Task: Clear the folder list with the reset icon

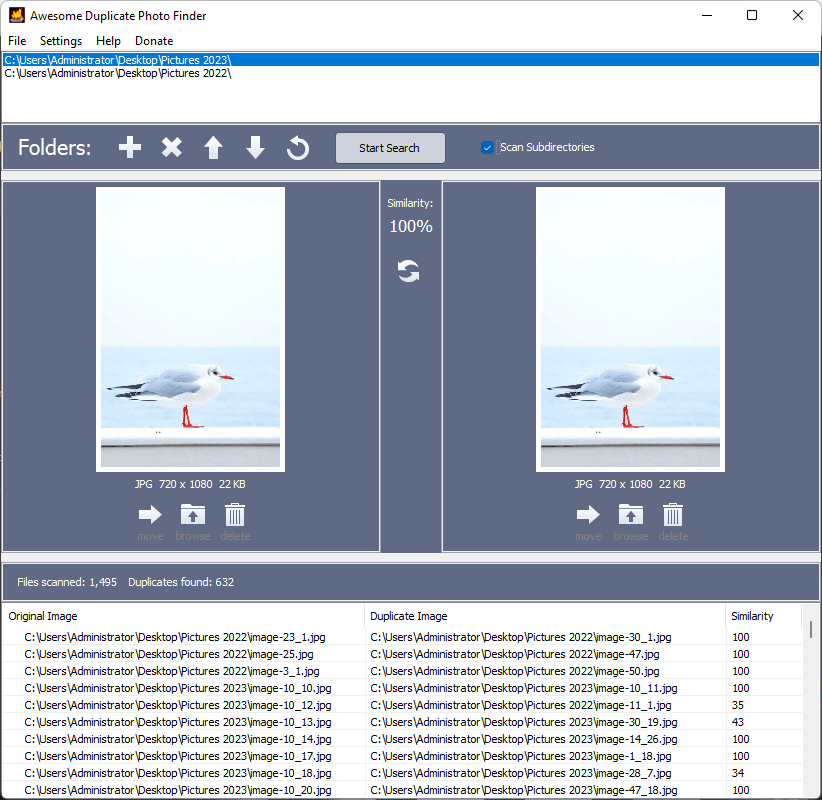Action: [297, 147]
